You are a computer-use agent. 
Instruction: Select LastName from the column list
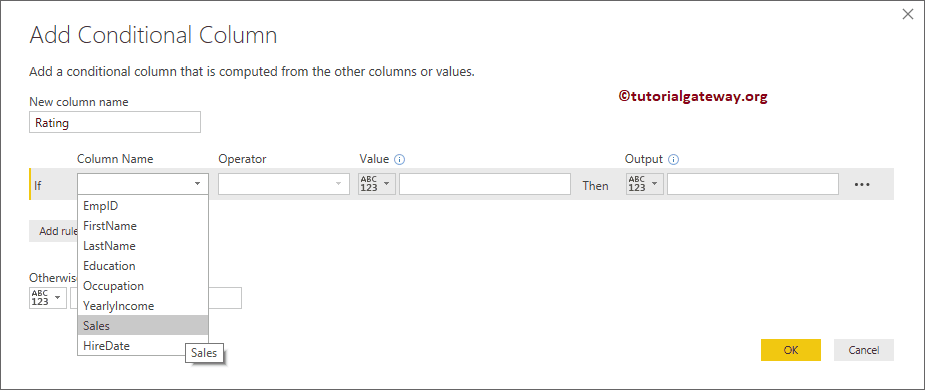pyautogui.click(x=143, y=246)
